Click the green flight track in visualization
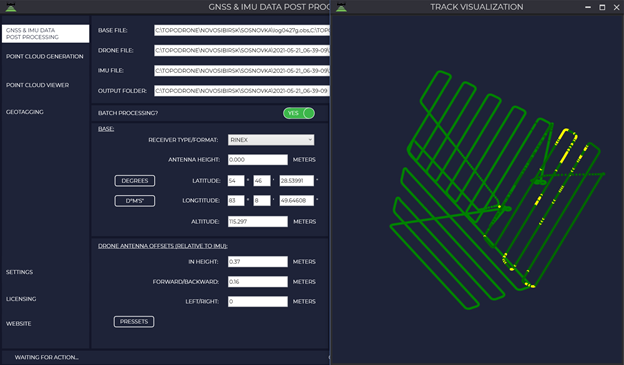624x365 pixels. (497, 190)
